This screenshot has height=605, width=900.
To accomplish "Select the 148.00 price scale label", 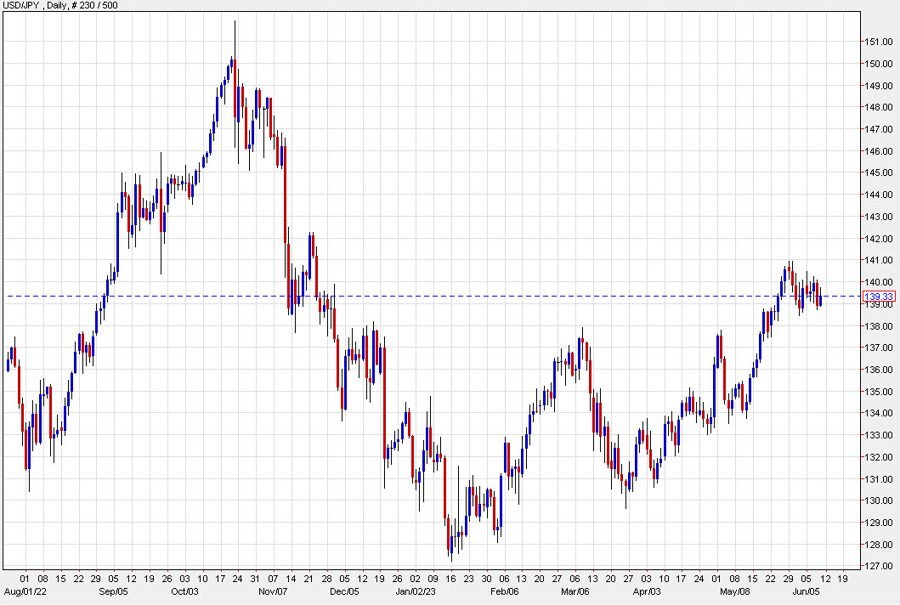I will coord(876,108).
